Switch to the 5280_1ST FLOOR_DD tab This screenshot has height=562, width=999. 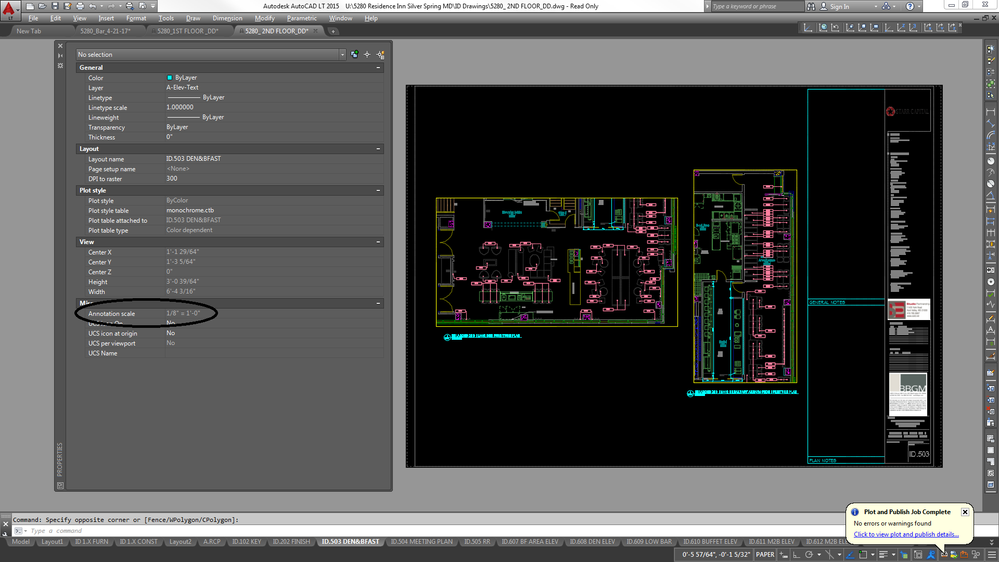pos(187,31)
